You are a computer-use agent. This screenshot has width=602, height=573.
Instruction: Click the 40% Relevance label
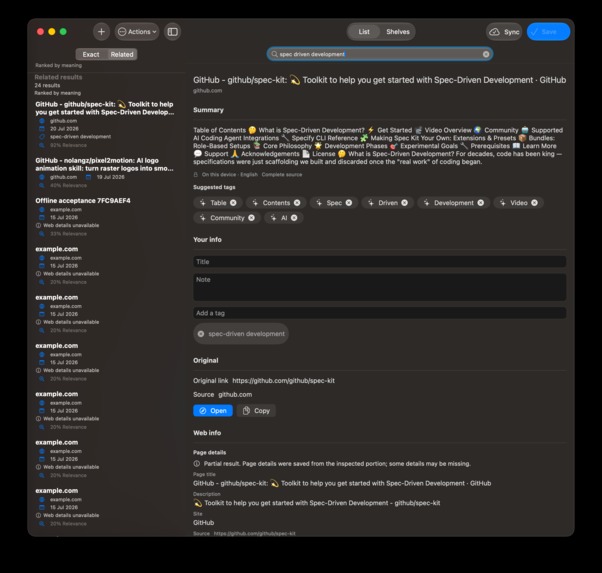pos(68,185)
